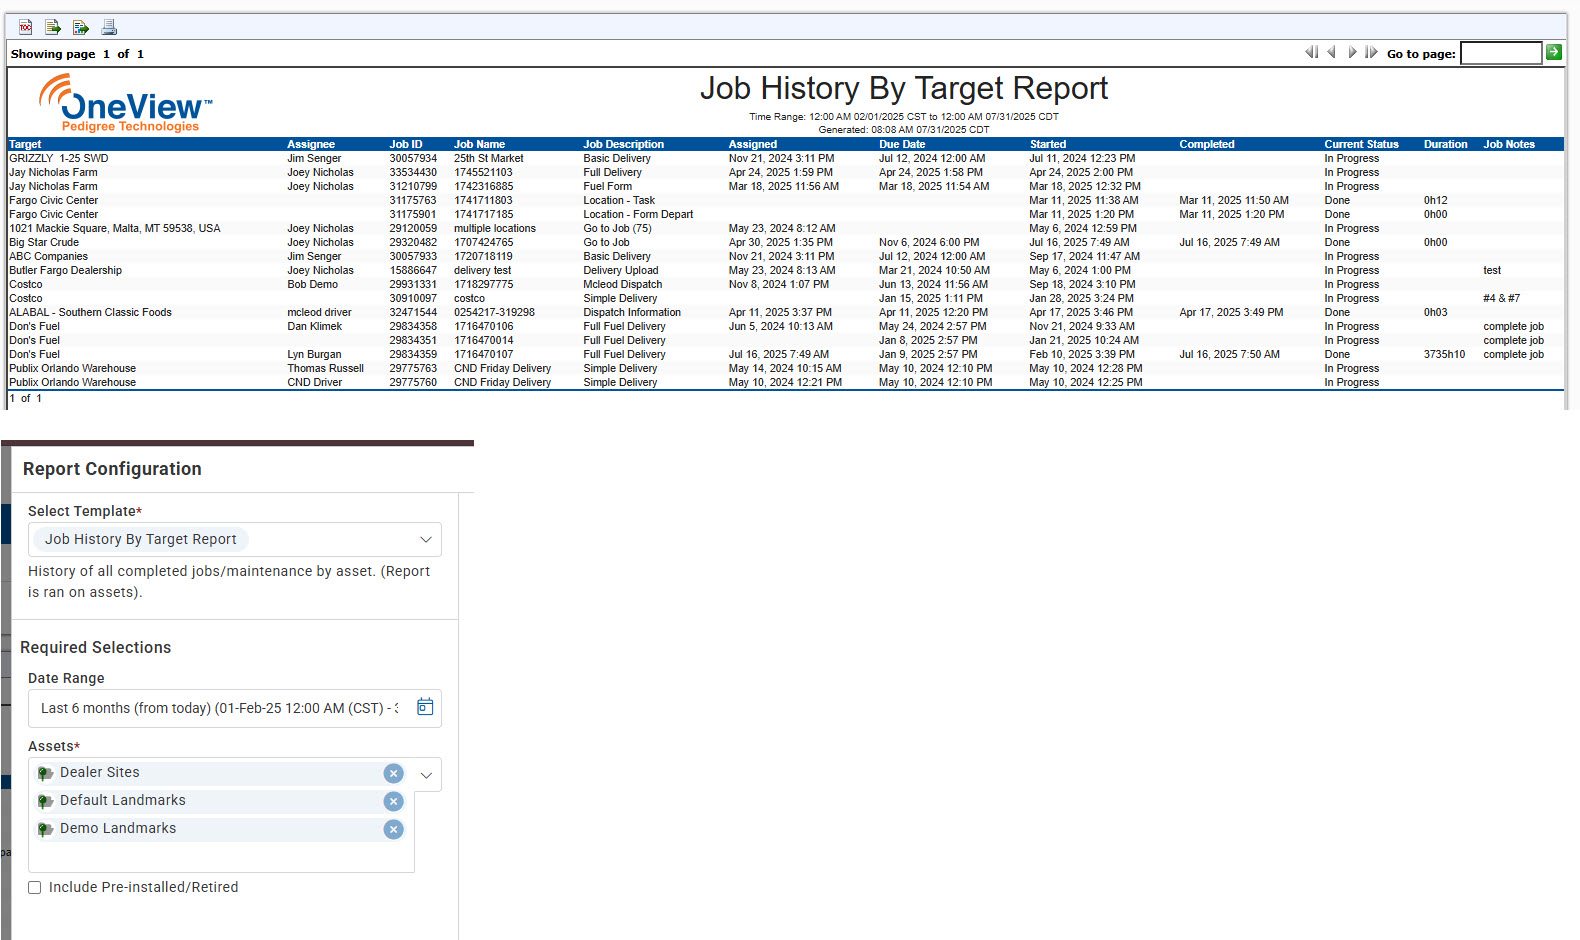Select the Big Star Crude target
The height and width of the screenshot is (940, 1580).
[44, 242]
